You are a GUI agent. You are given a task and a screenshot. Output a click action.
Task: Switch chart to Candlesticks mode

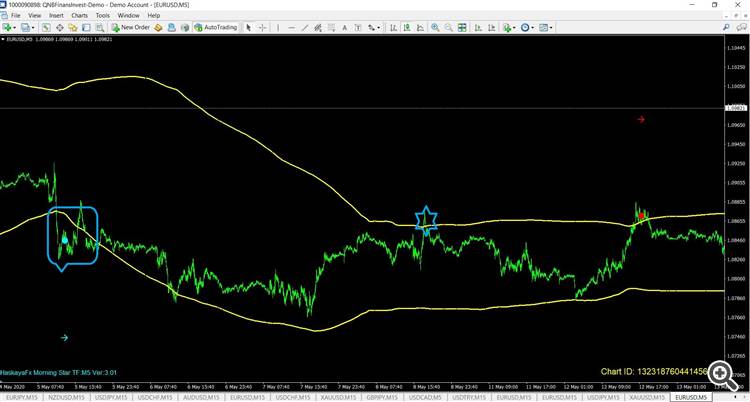pyautogui.click(x=407, y=28)
